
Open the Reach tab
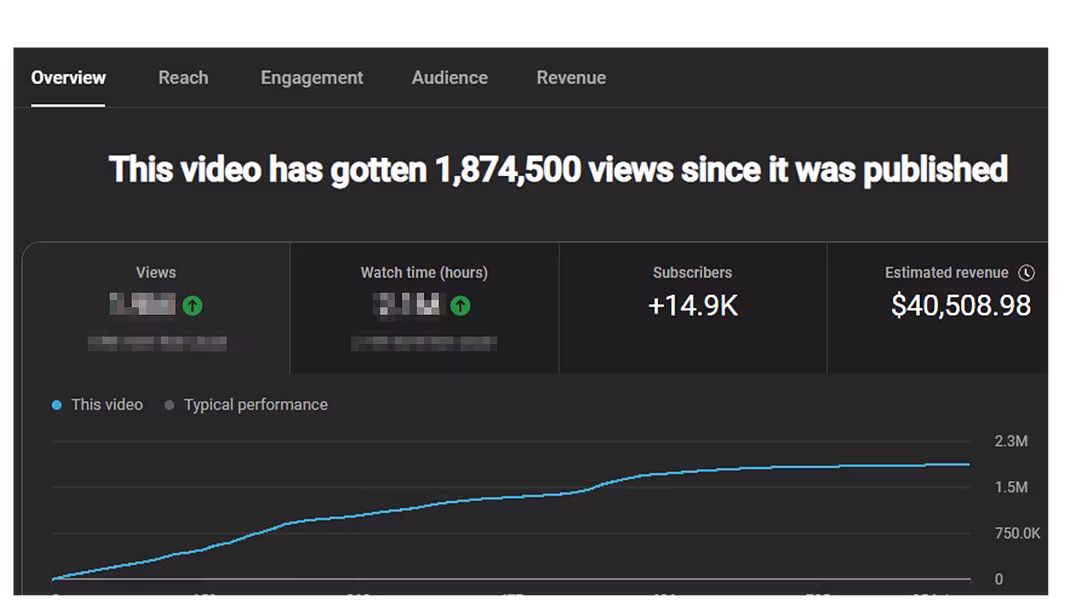click(183, 78)
